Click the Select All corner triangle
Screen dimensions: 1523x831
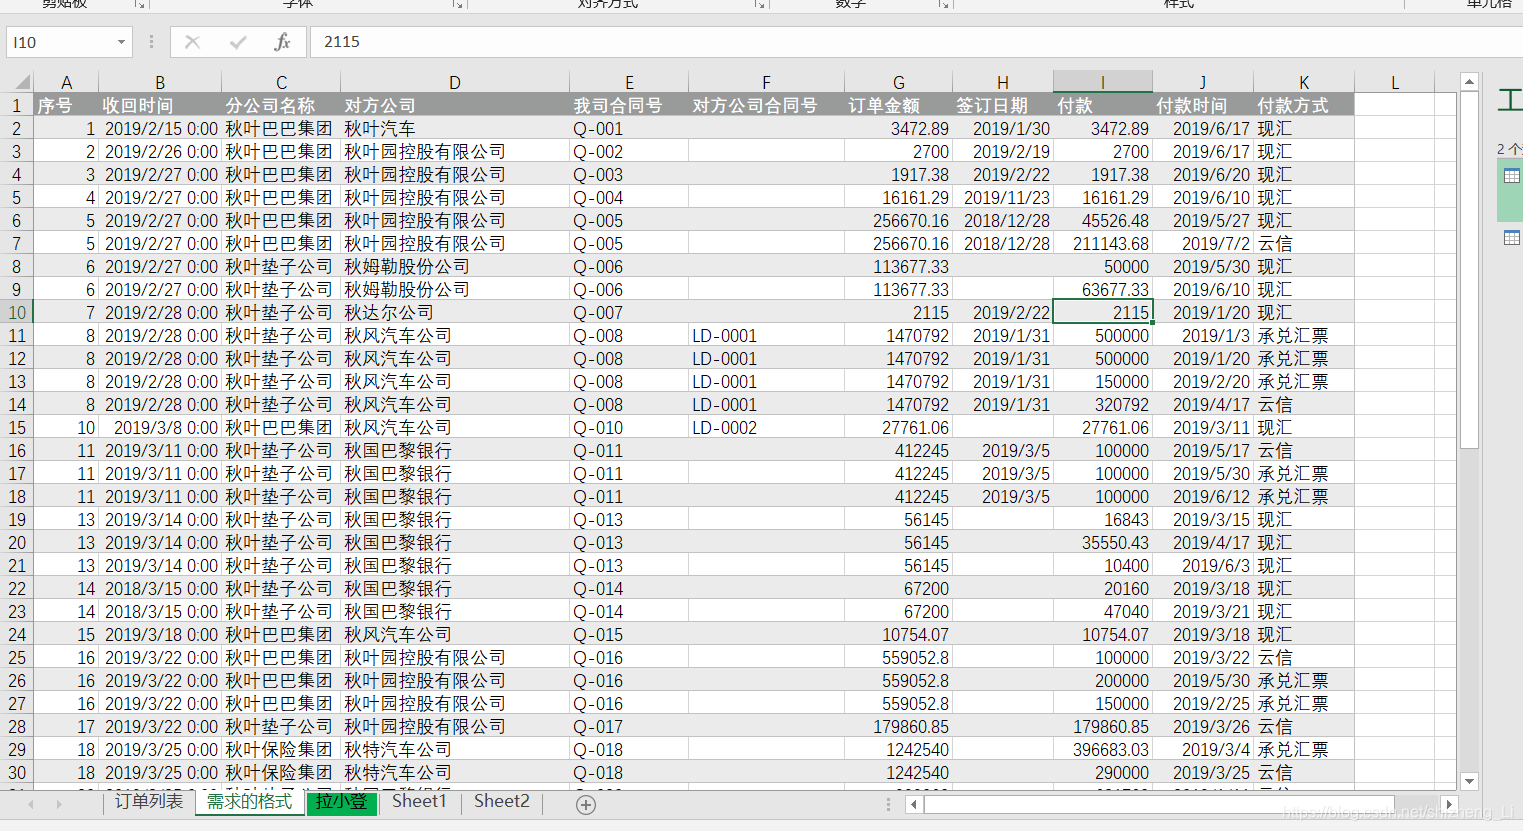tap(20, 82)
